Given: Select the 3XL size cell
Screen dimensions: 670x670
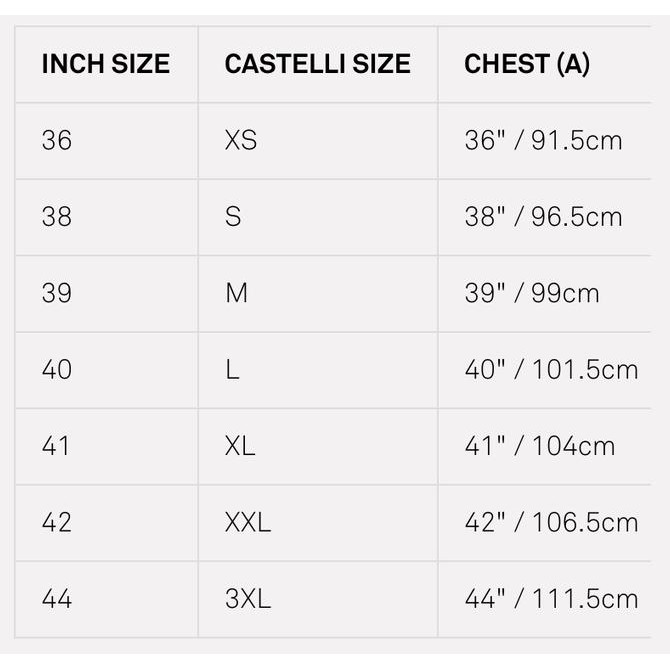Looking at the screenshot, I should 248,599.
